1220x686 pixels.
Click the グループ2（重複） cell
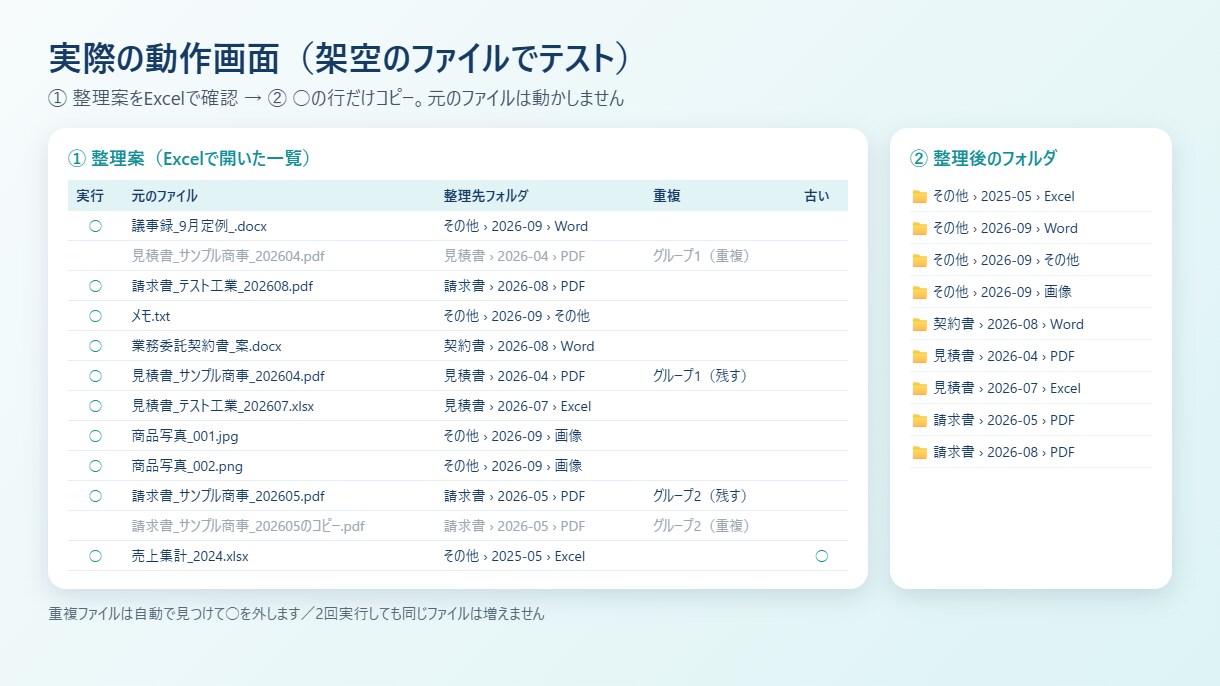click(x=701, y=526)
